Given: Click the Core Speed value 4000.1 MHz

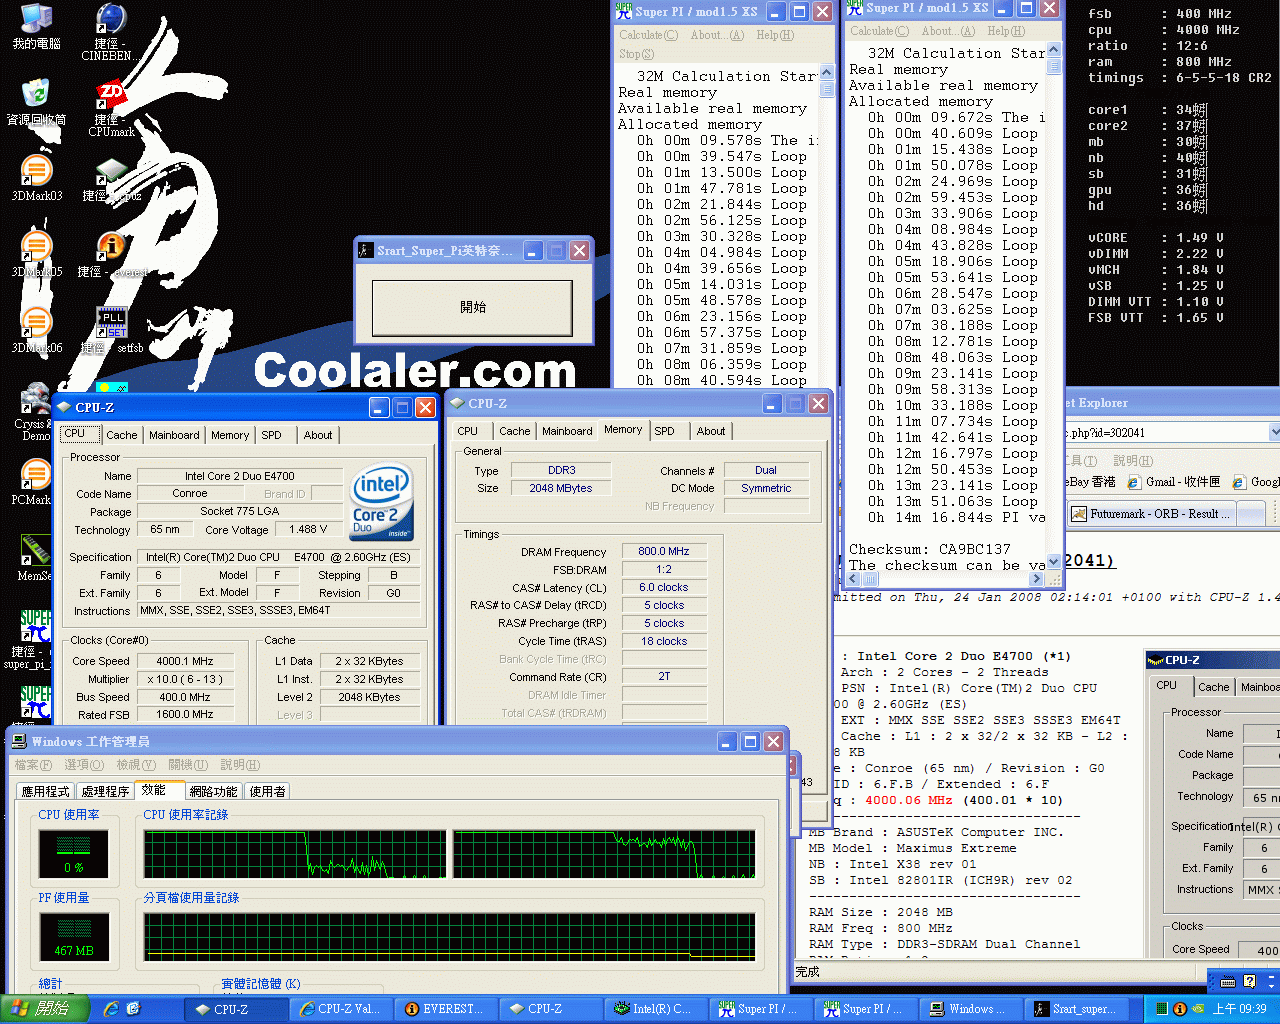Looking at the screenshot, I should point(185,661).
